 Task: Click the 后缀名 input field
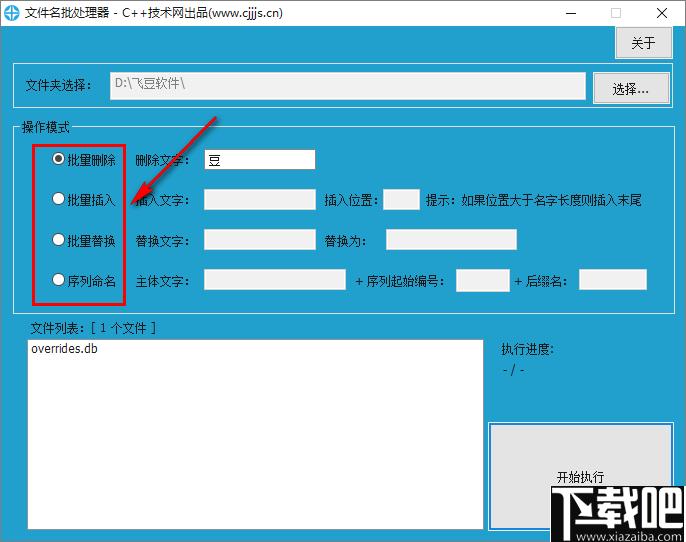tap(612, 280)
